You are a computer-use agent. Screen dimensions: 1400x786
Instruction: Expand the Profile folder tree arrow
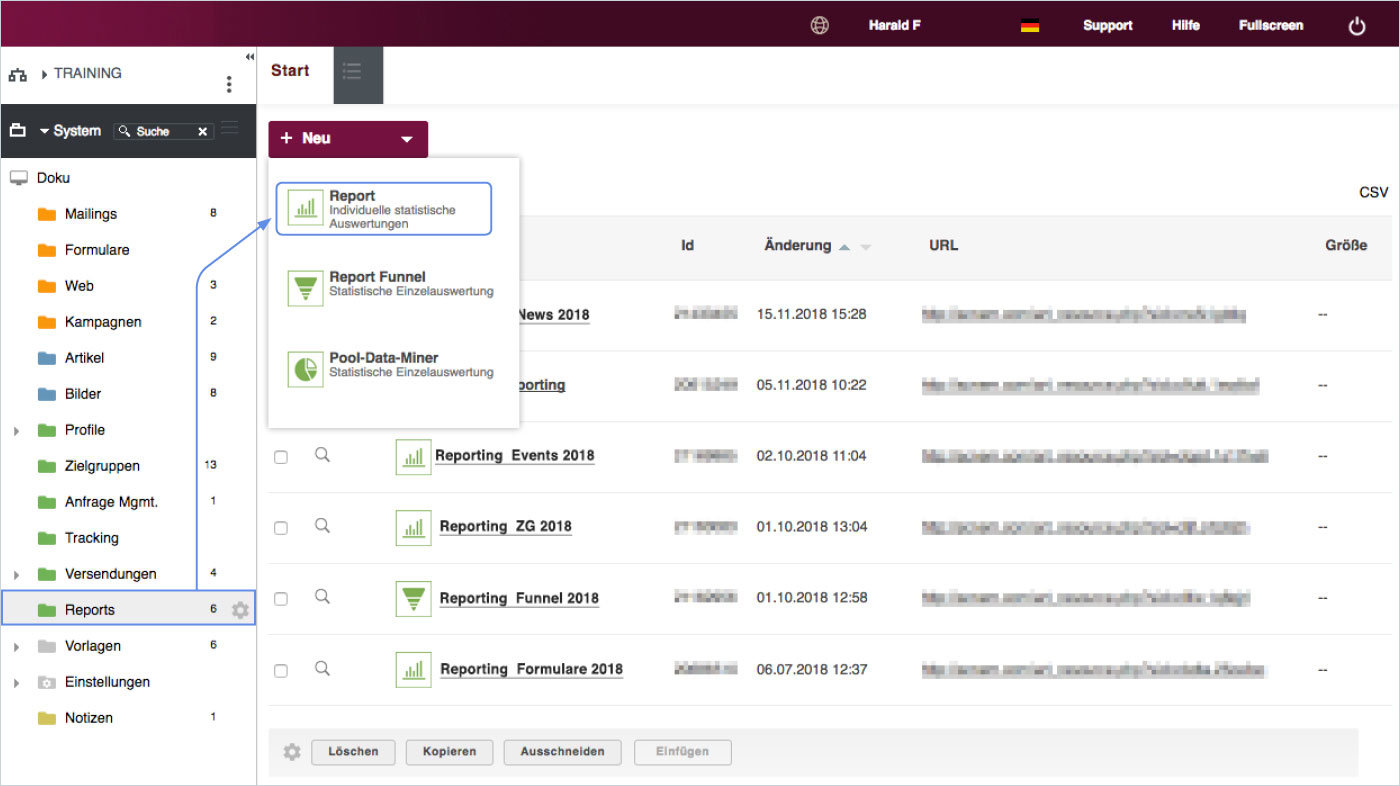[x=16, y=431]
